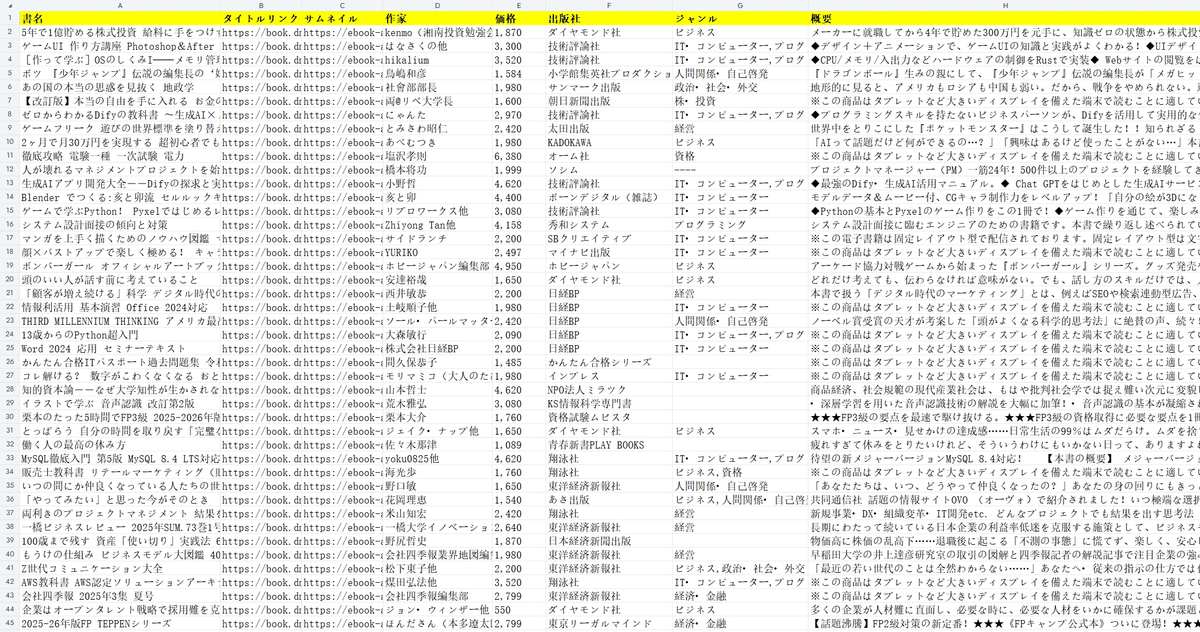Image resolution: width=1200 pixels, height=632 pixels.
Task: Select title cell システム設計面接の傾向と対策
Action: point(120,226)
